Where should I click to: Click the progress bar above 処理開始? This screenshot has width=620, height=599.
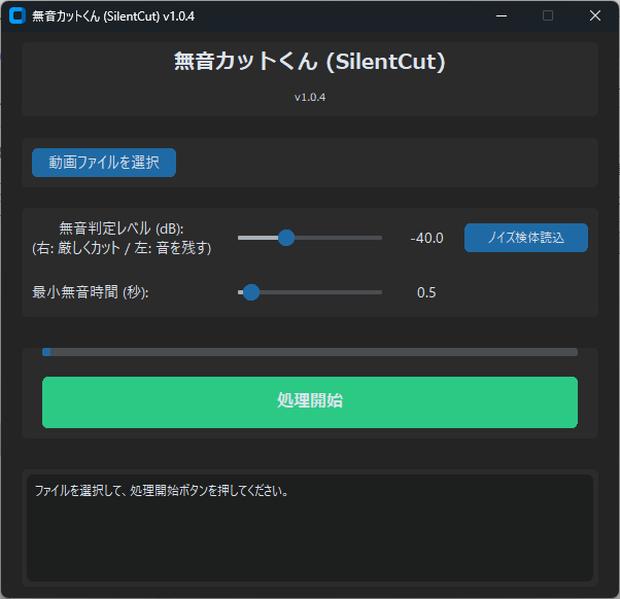[310, 352]
